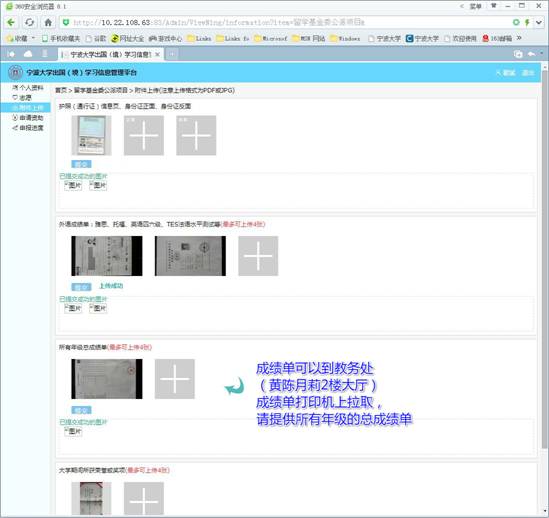Go to browser home page icon
Screen dimensions: 549x518
click(x=48, y=22)
